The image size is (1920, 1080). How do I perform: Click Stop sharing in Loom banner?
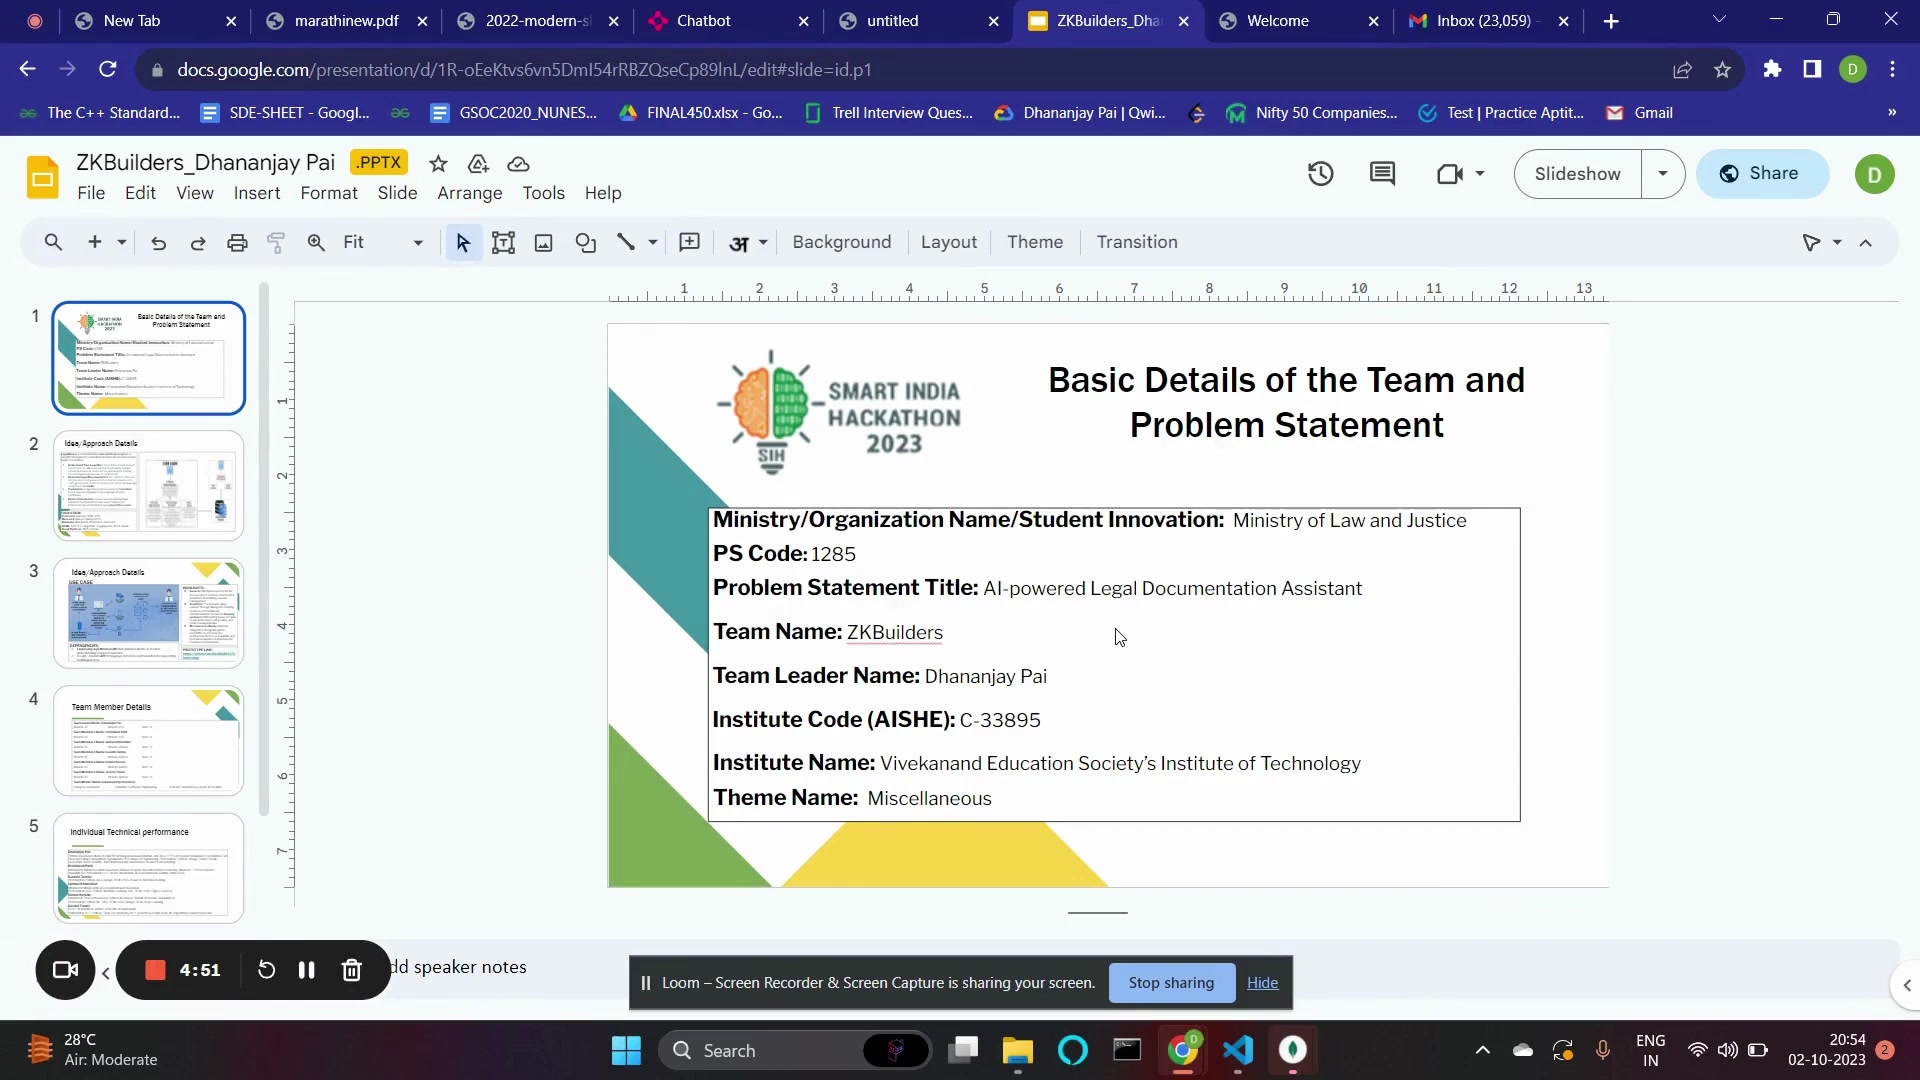coord(1171,983)
